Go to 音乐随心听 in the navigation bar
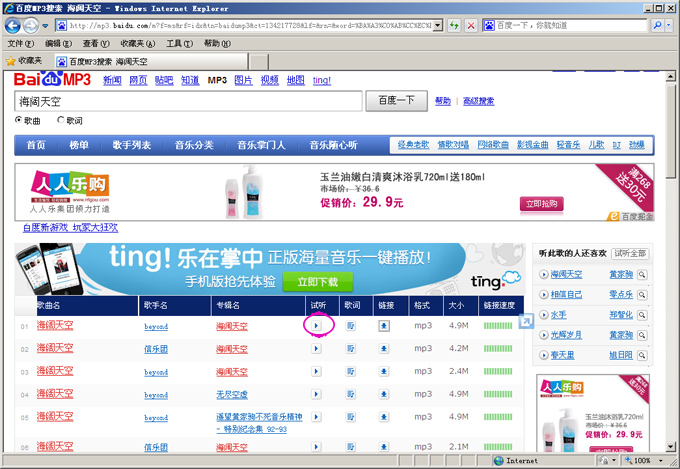 [333, 145]
